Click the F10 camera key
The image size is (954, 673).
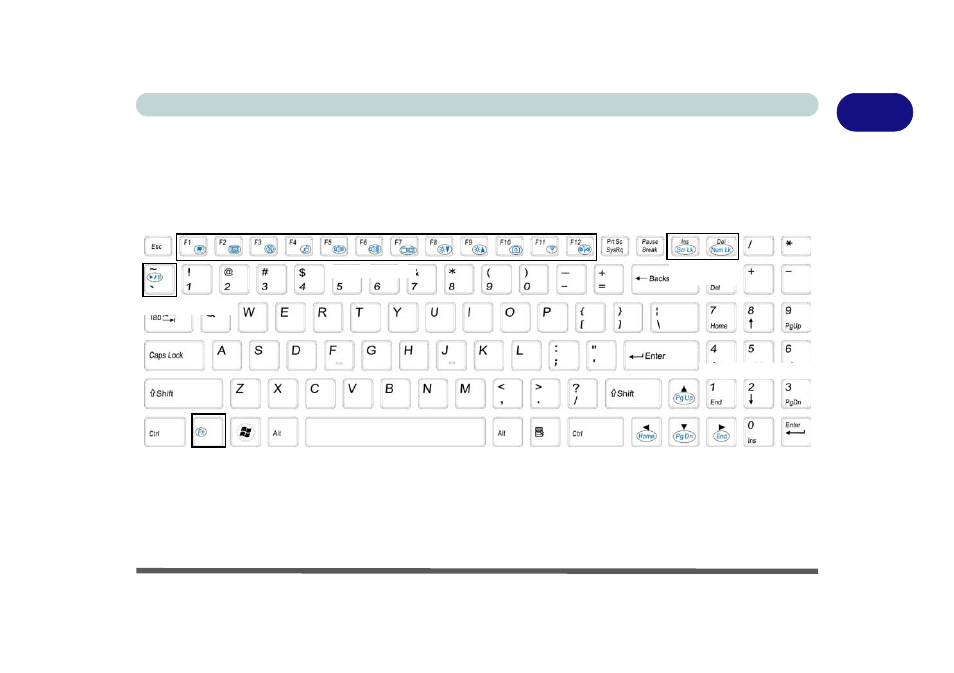click(x=510, y=246)
